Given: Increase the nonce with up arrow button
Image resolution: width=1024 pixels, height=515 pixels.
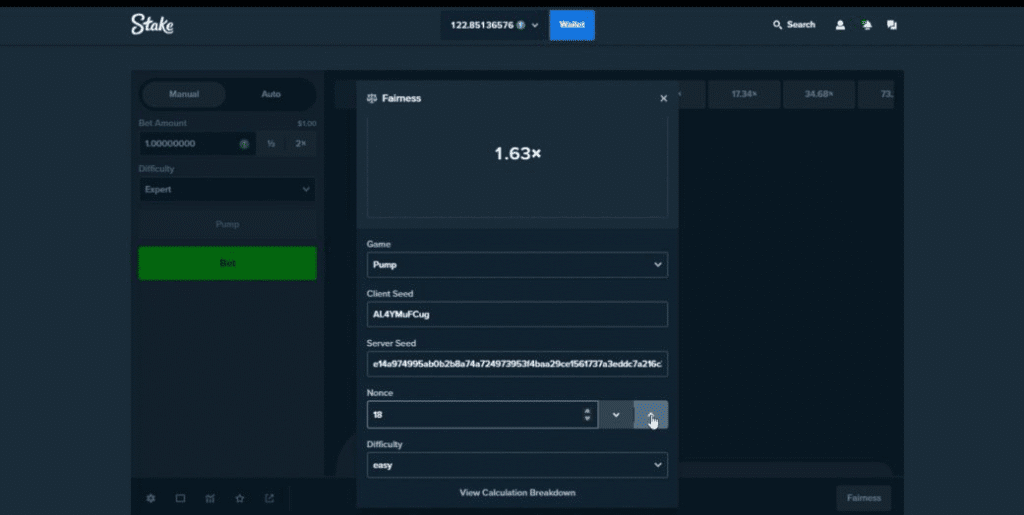Looking at the screenshot, I should [651, 415].
